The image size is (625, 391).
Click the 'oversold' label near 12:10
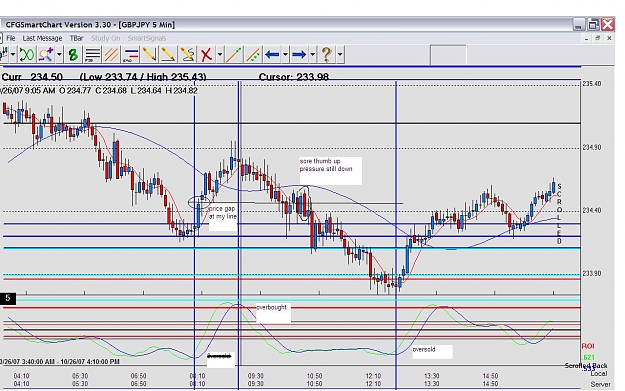[424, 350]
